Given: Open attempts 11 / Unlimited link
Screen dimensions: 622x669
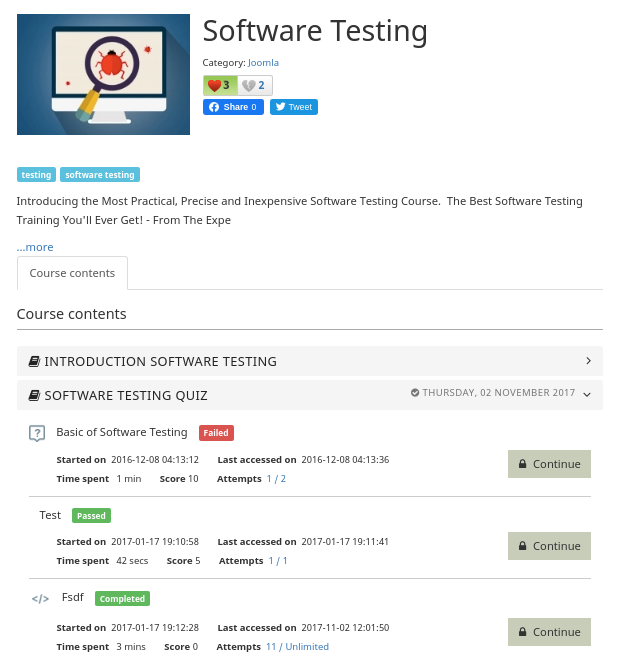Looking at the screenshot, I should [x=297, y=647].
